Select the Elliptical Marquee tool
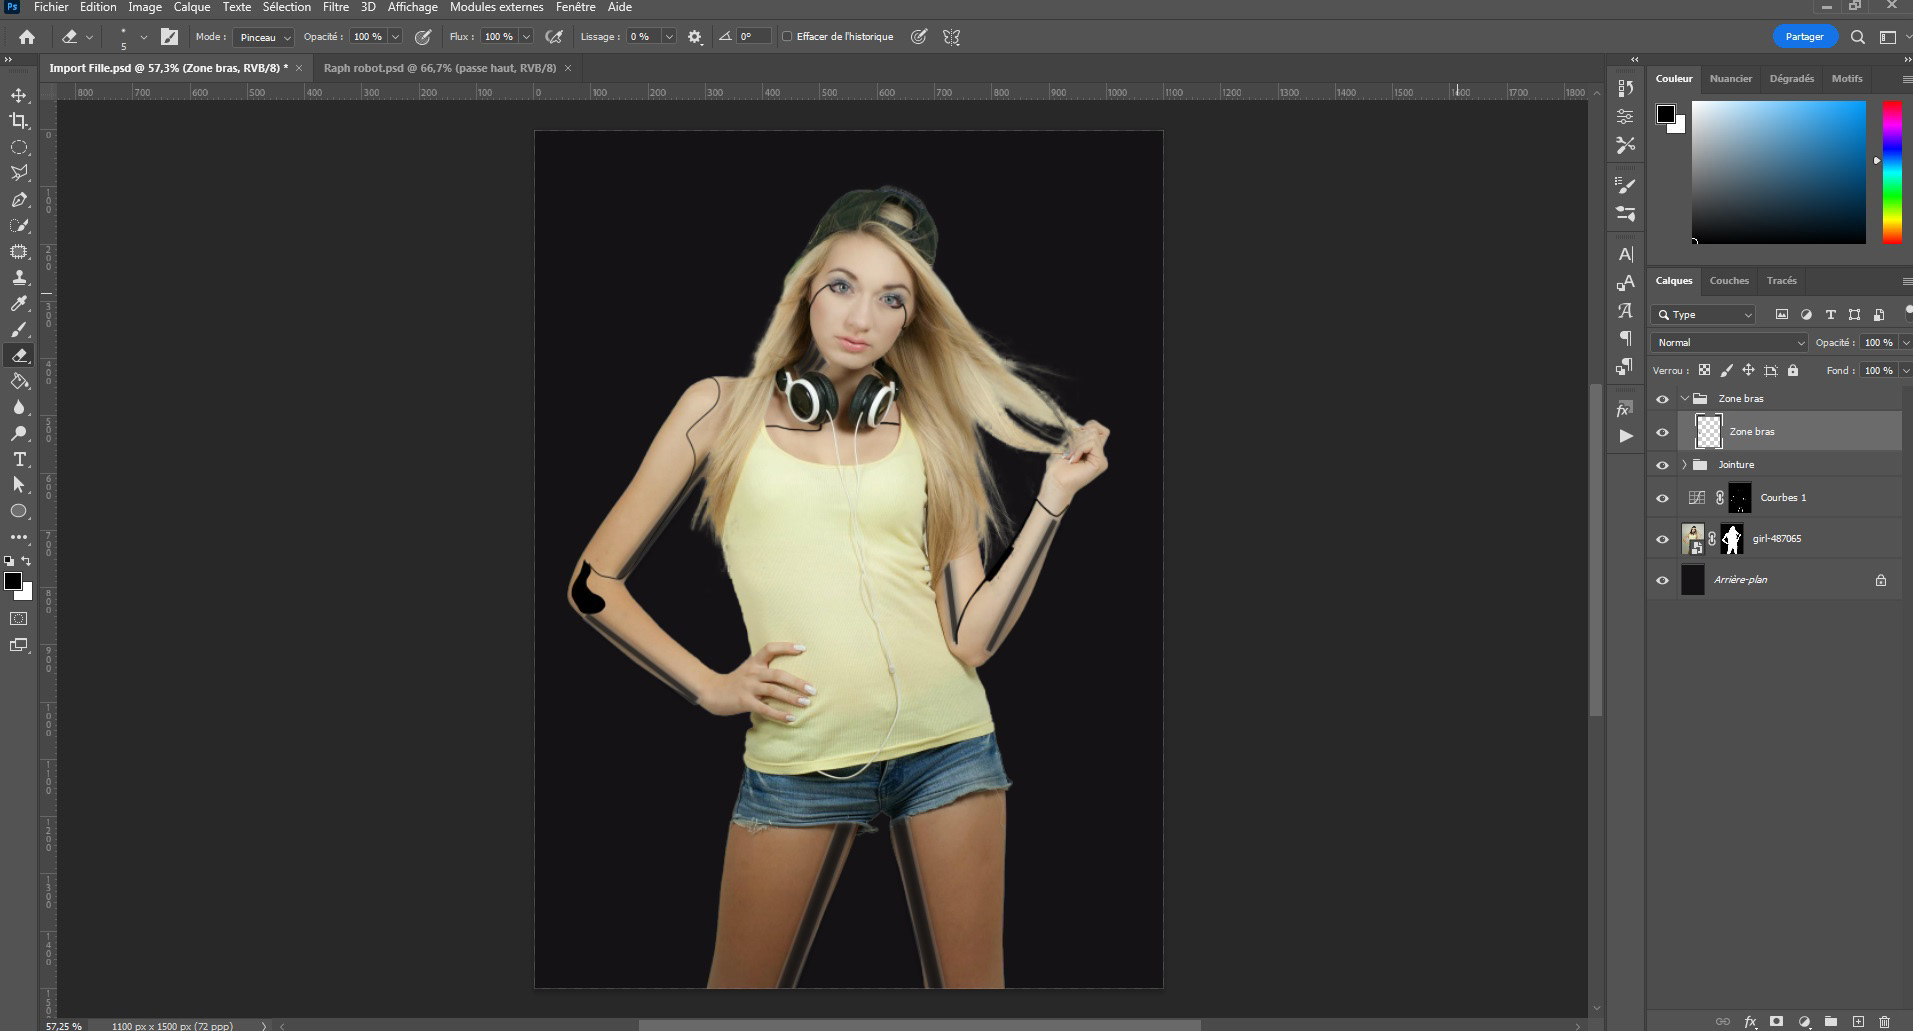The image size is (1913, 1031). [x=19, y=147]
